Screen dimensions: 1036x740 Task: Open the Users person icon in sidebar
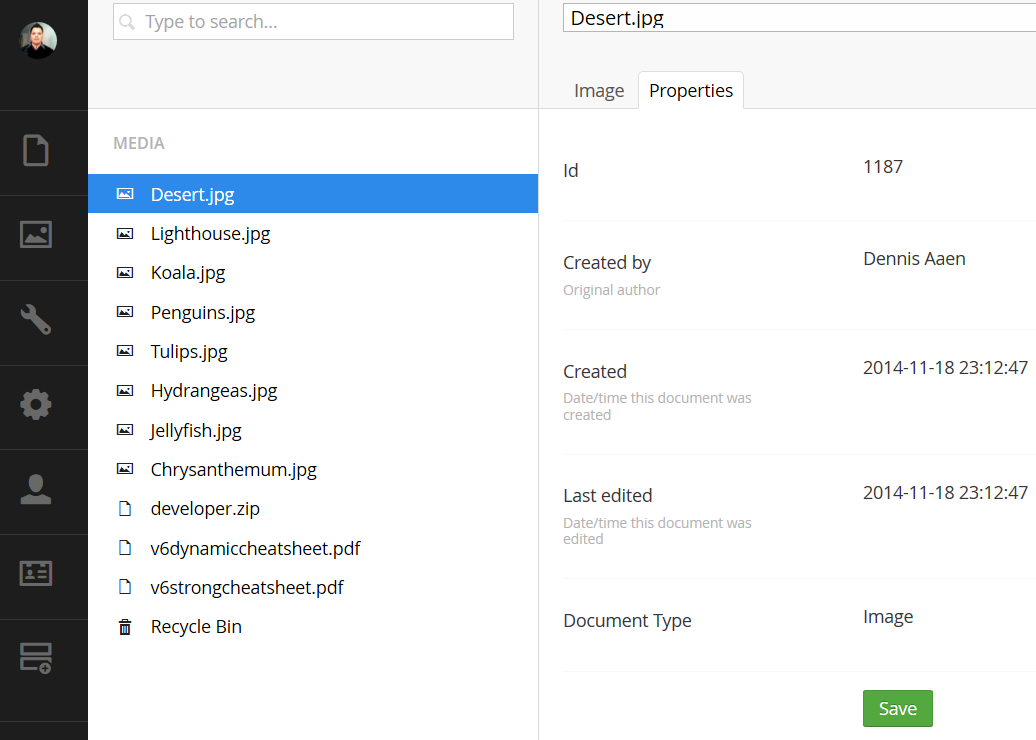point(36,489)
